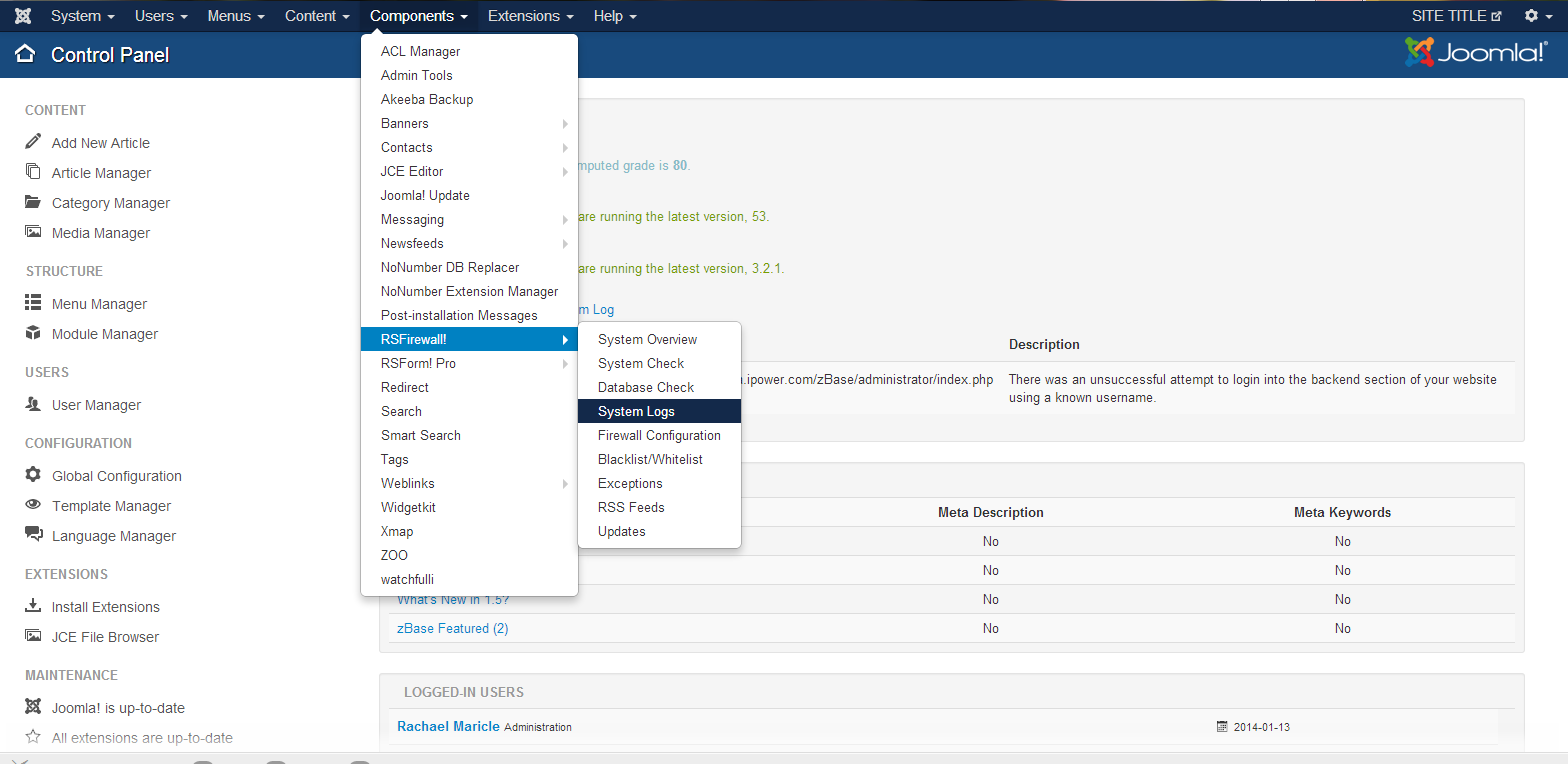This screenshot has height=764, width=1568.
Task: Click the User Manager people icon
Action: (33, 404)
